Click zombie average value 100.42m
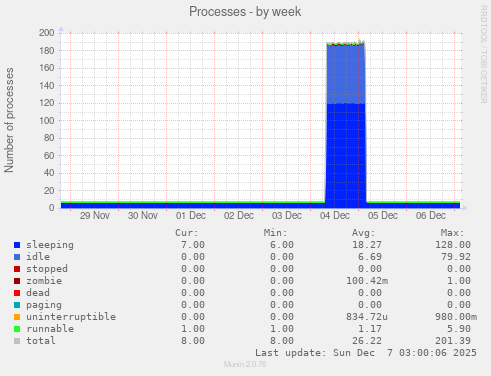This screenshot has height=376, width=491. click(367, 281)
